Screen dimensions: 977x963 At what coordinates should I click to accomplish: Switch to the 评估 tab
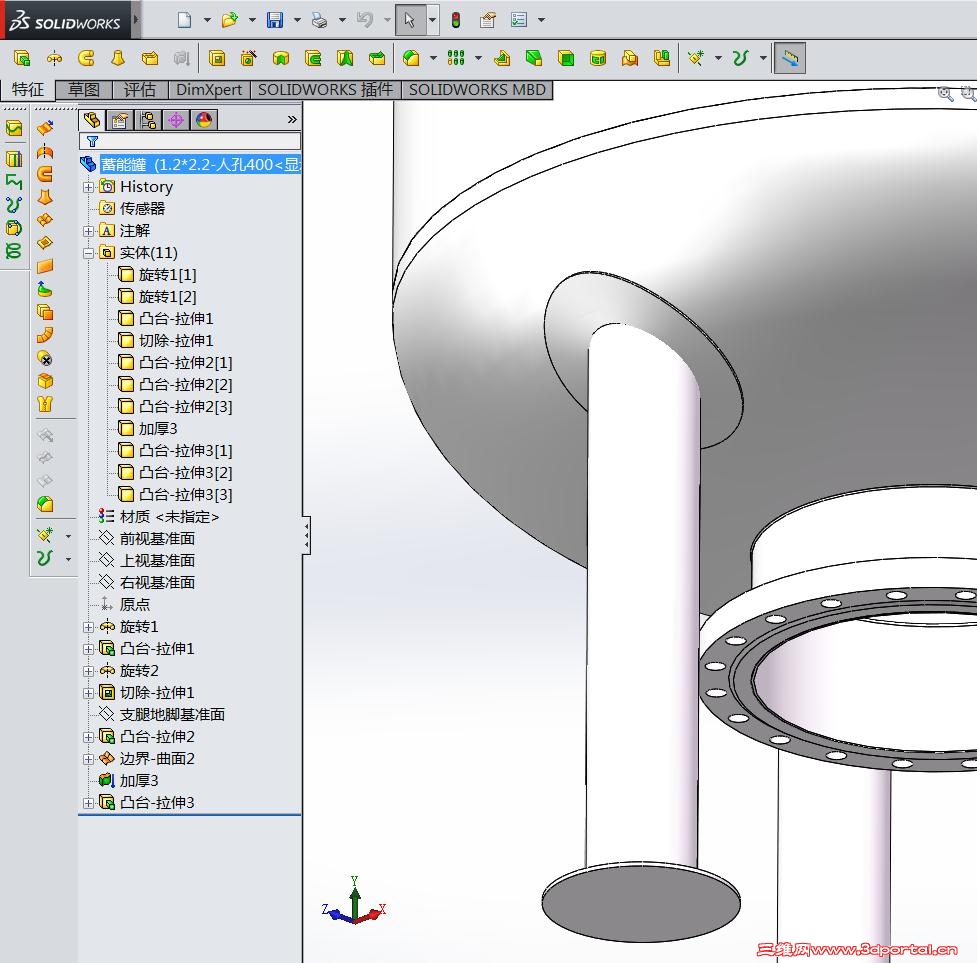point(140,90)
